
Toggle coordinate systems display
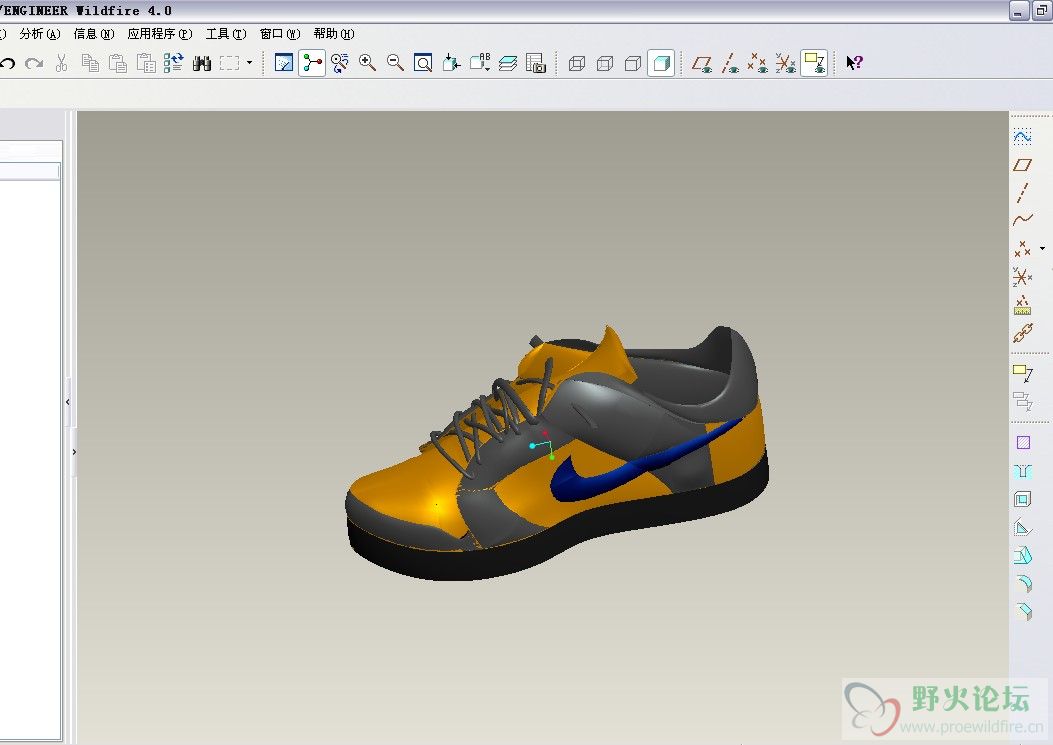786,63
